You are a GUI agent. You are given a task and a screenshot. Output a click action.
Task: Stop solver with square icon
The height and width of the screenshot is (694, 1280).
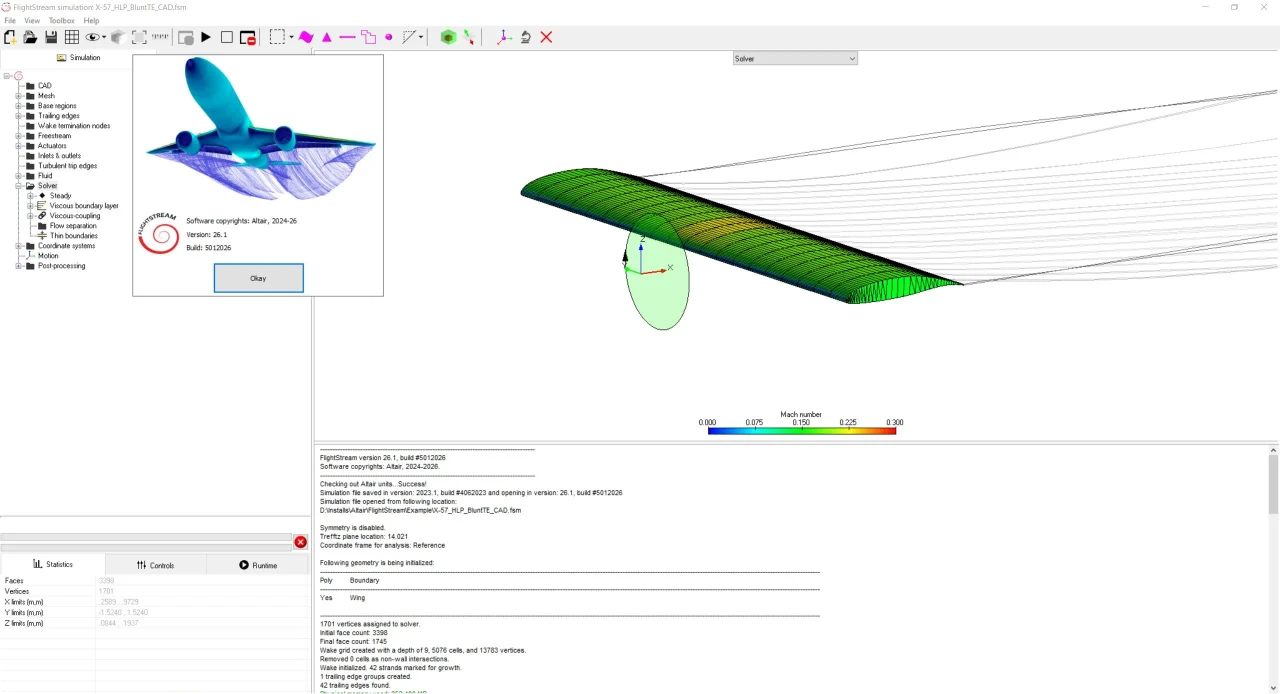click(x=227, y=37)
